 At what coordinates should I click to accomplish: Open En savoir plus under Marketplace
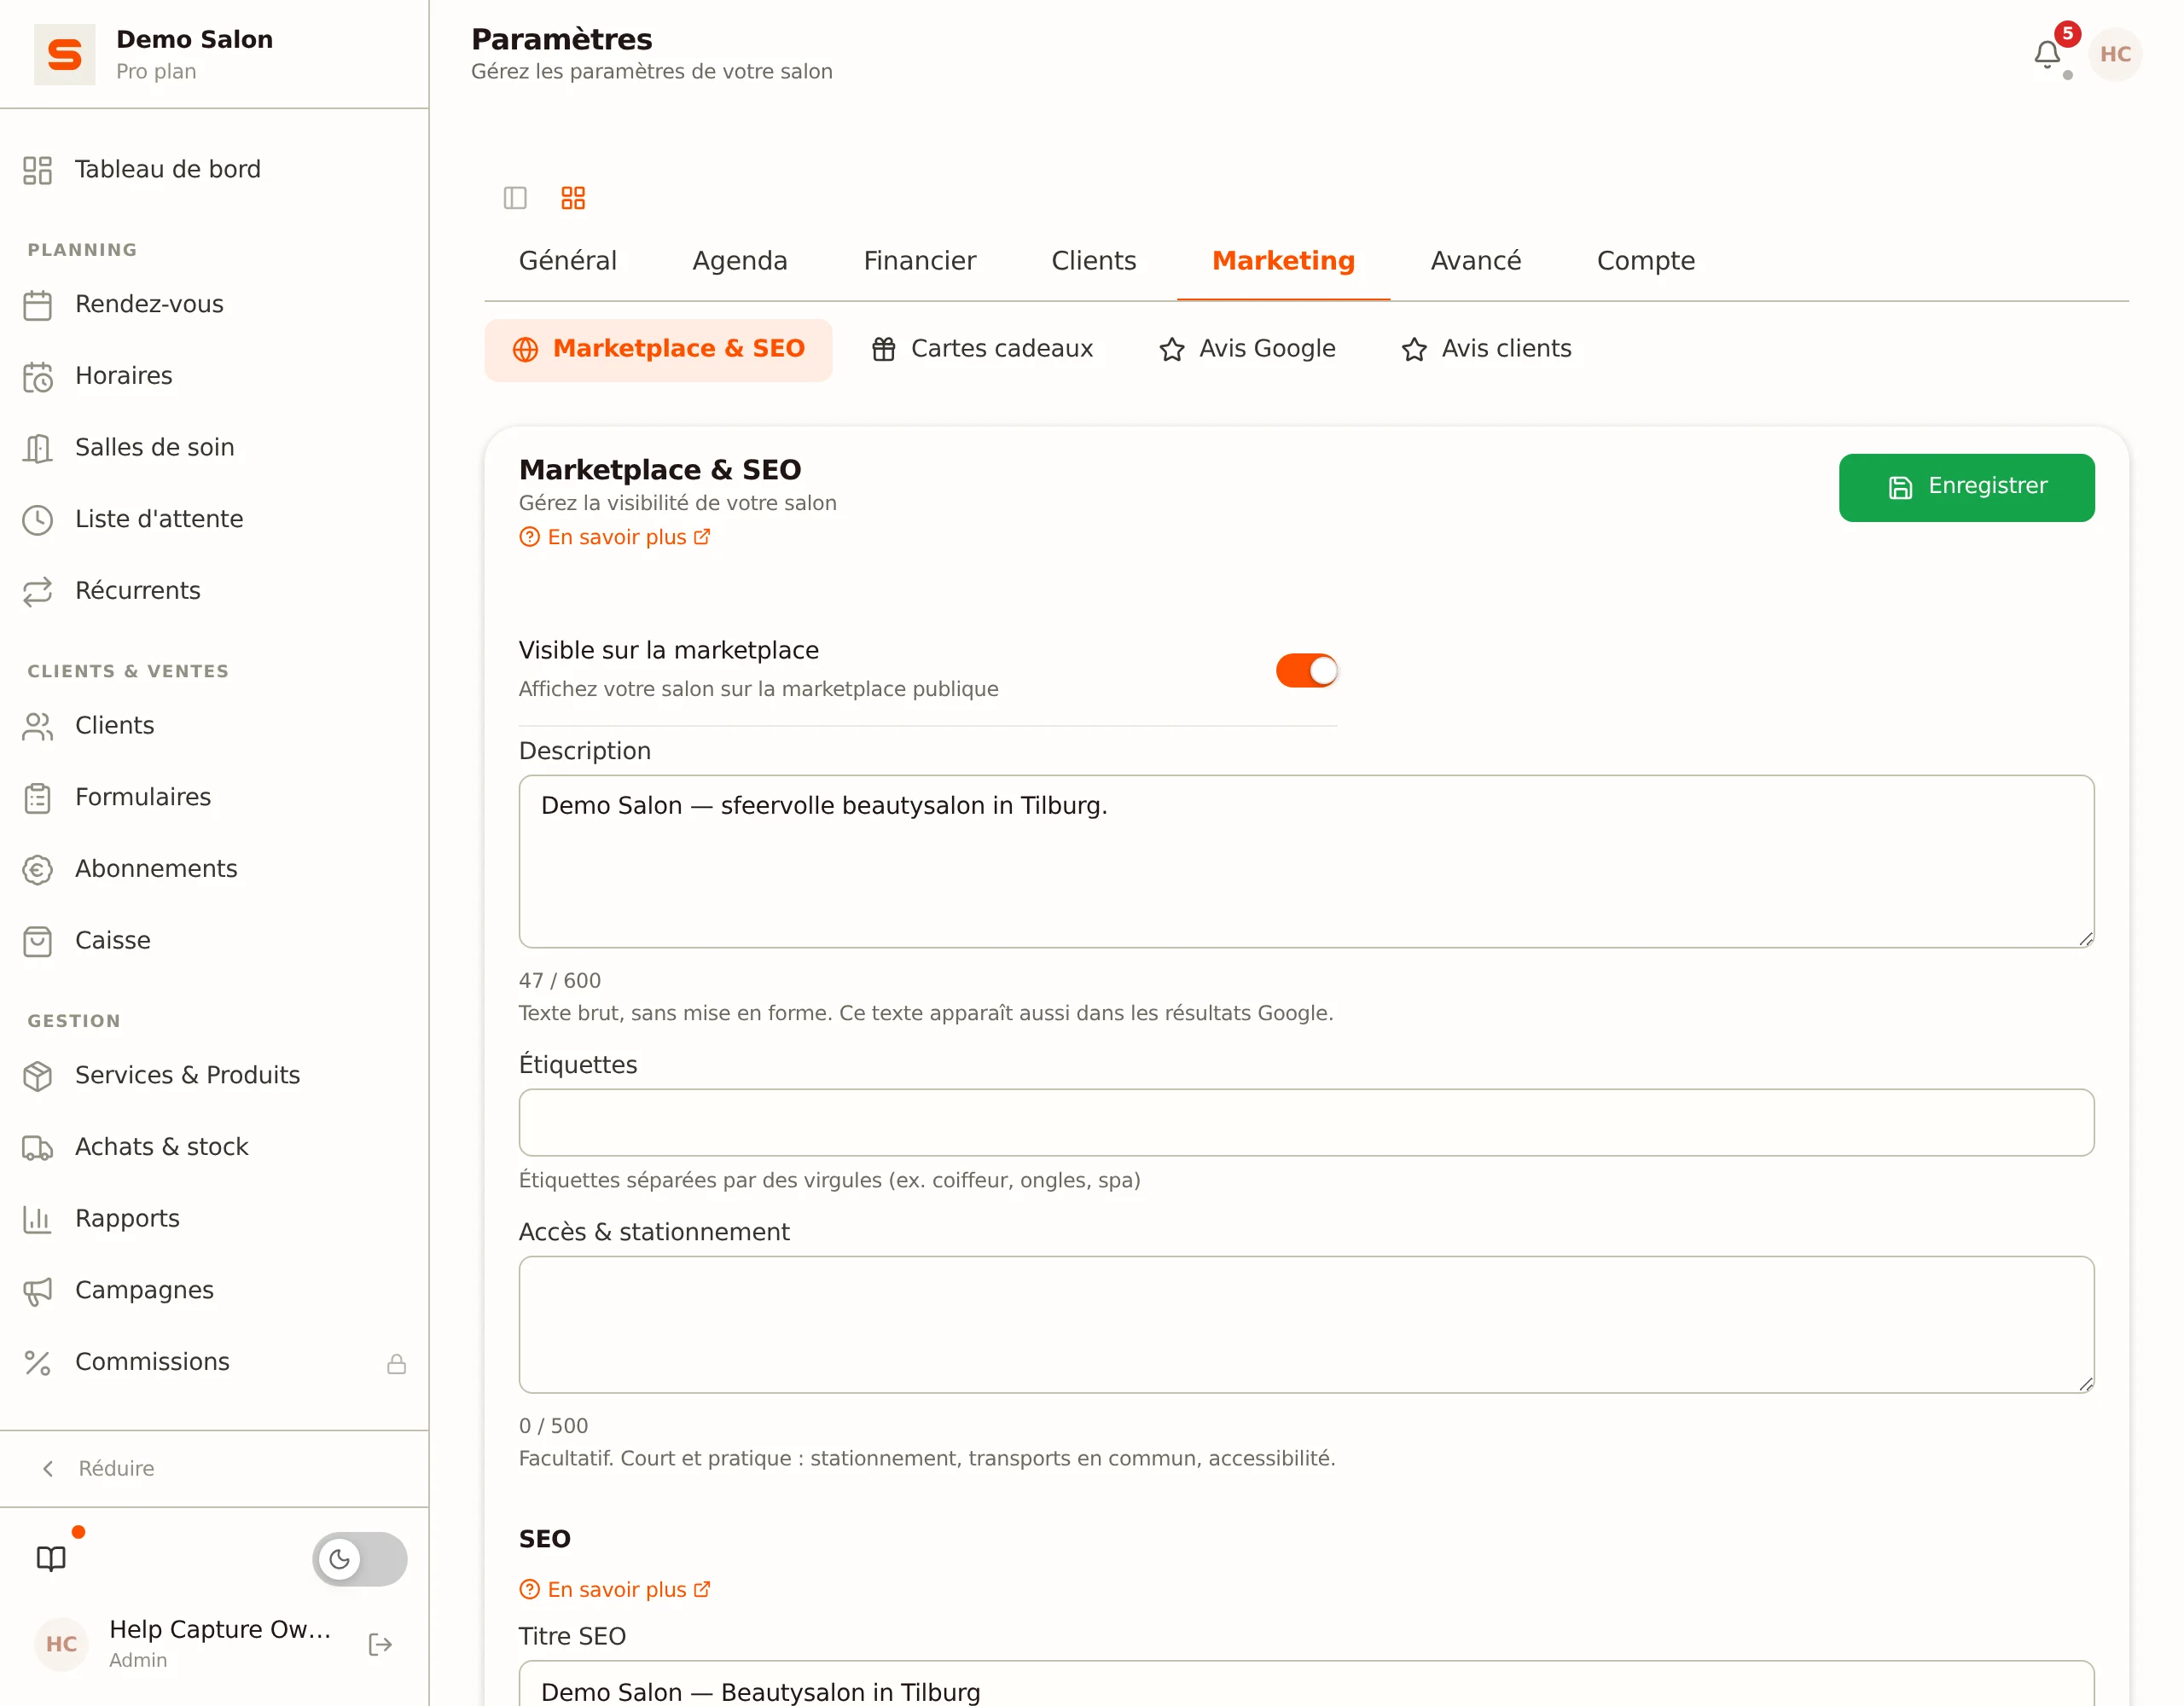click(615, 537)
